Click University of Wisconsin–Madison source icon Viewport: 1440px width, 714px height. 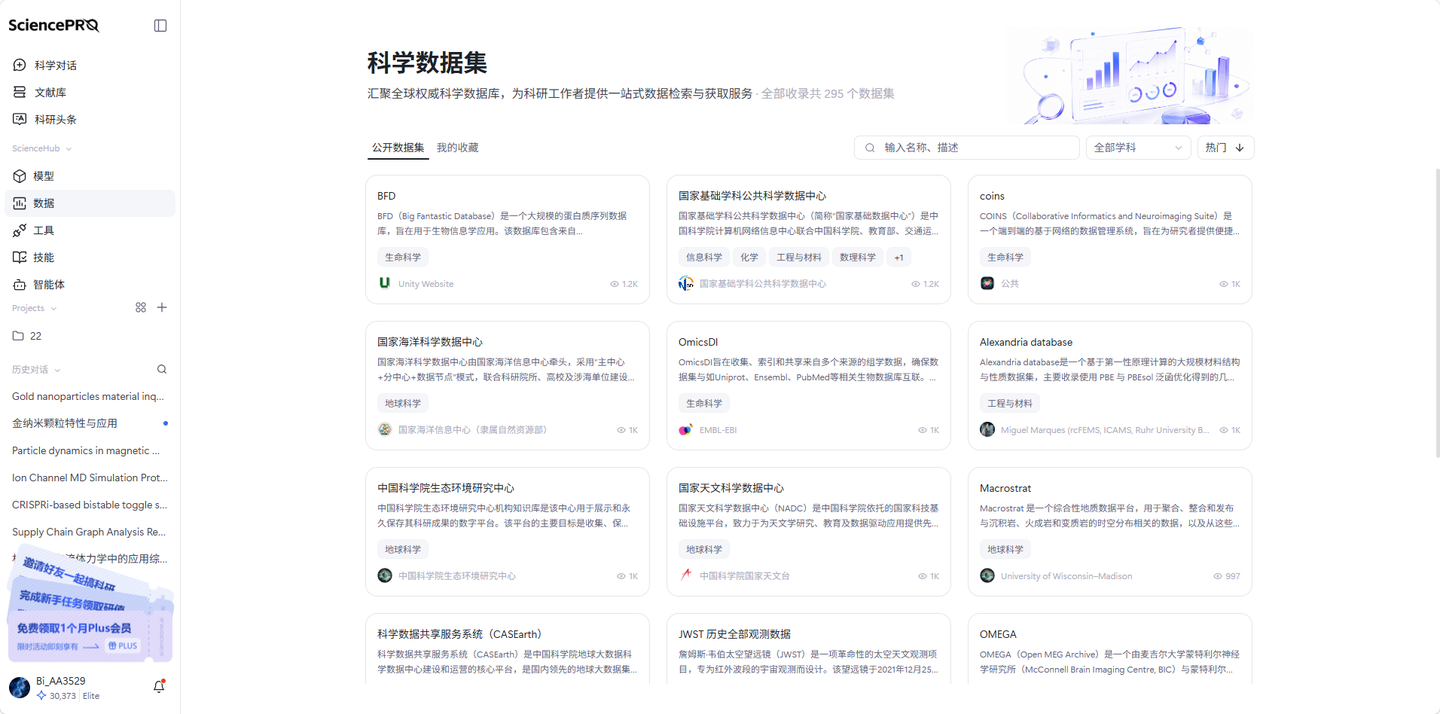point(987,576)
